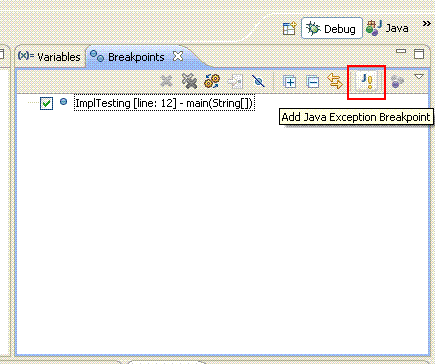Show hidden perspectives with the double chevron

(x=426, y=24)
